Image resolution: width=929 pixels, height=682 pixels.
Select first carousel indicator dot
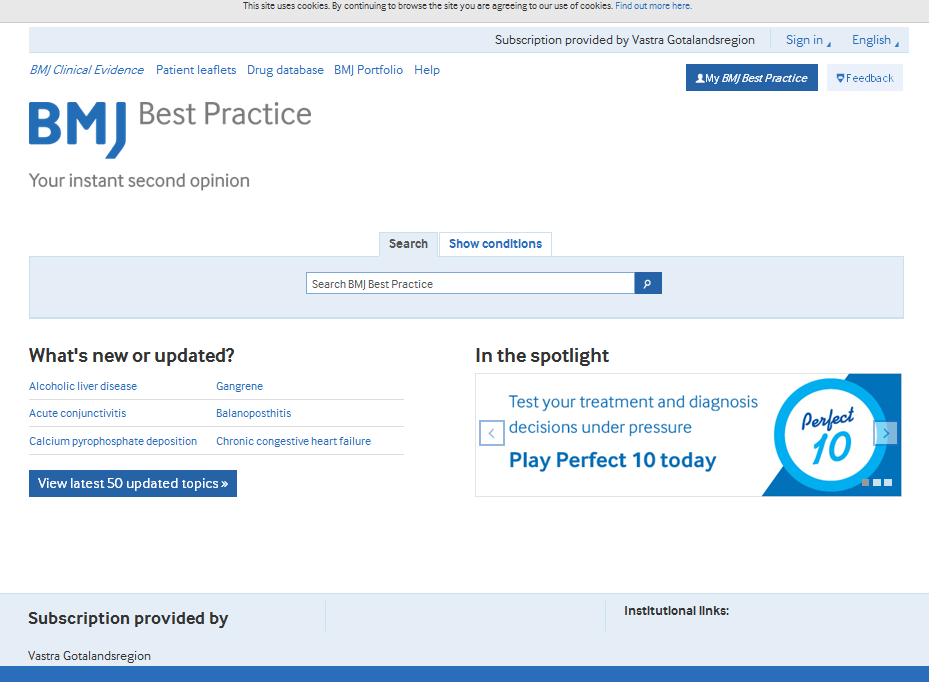tap(866, 482)
